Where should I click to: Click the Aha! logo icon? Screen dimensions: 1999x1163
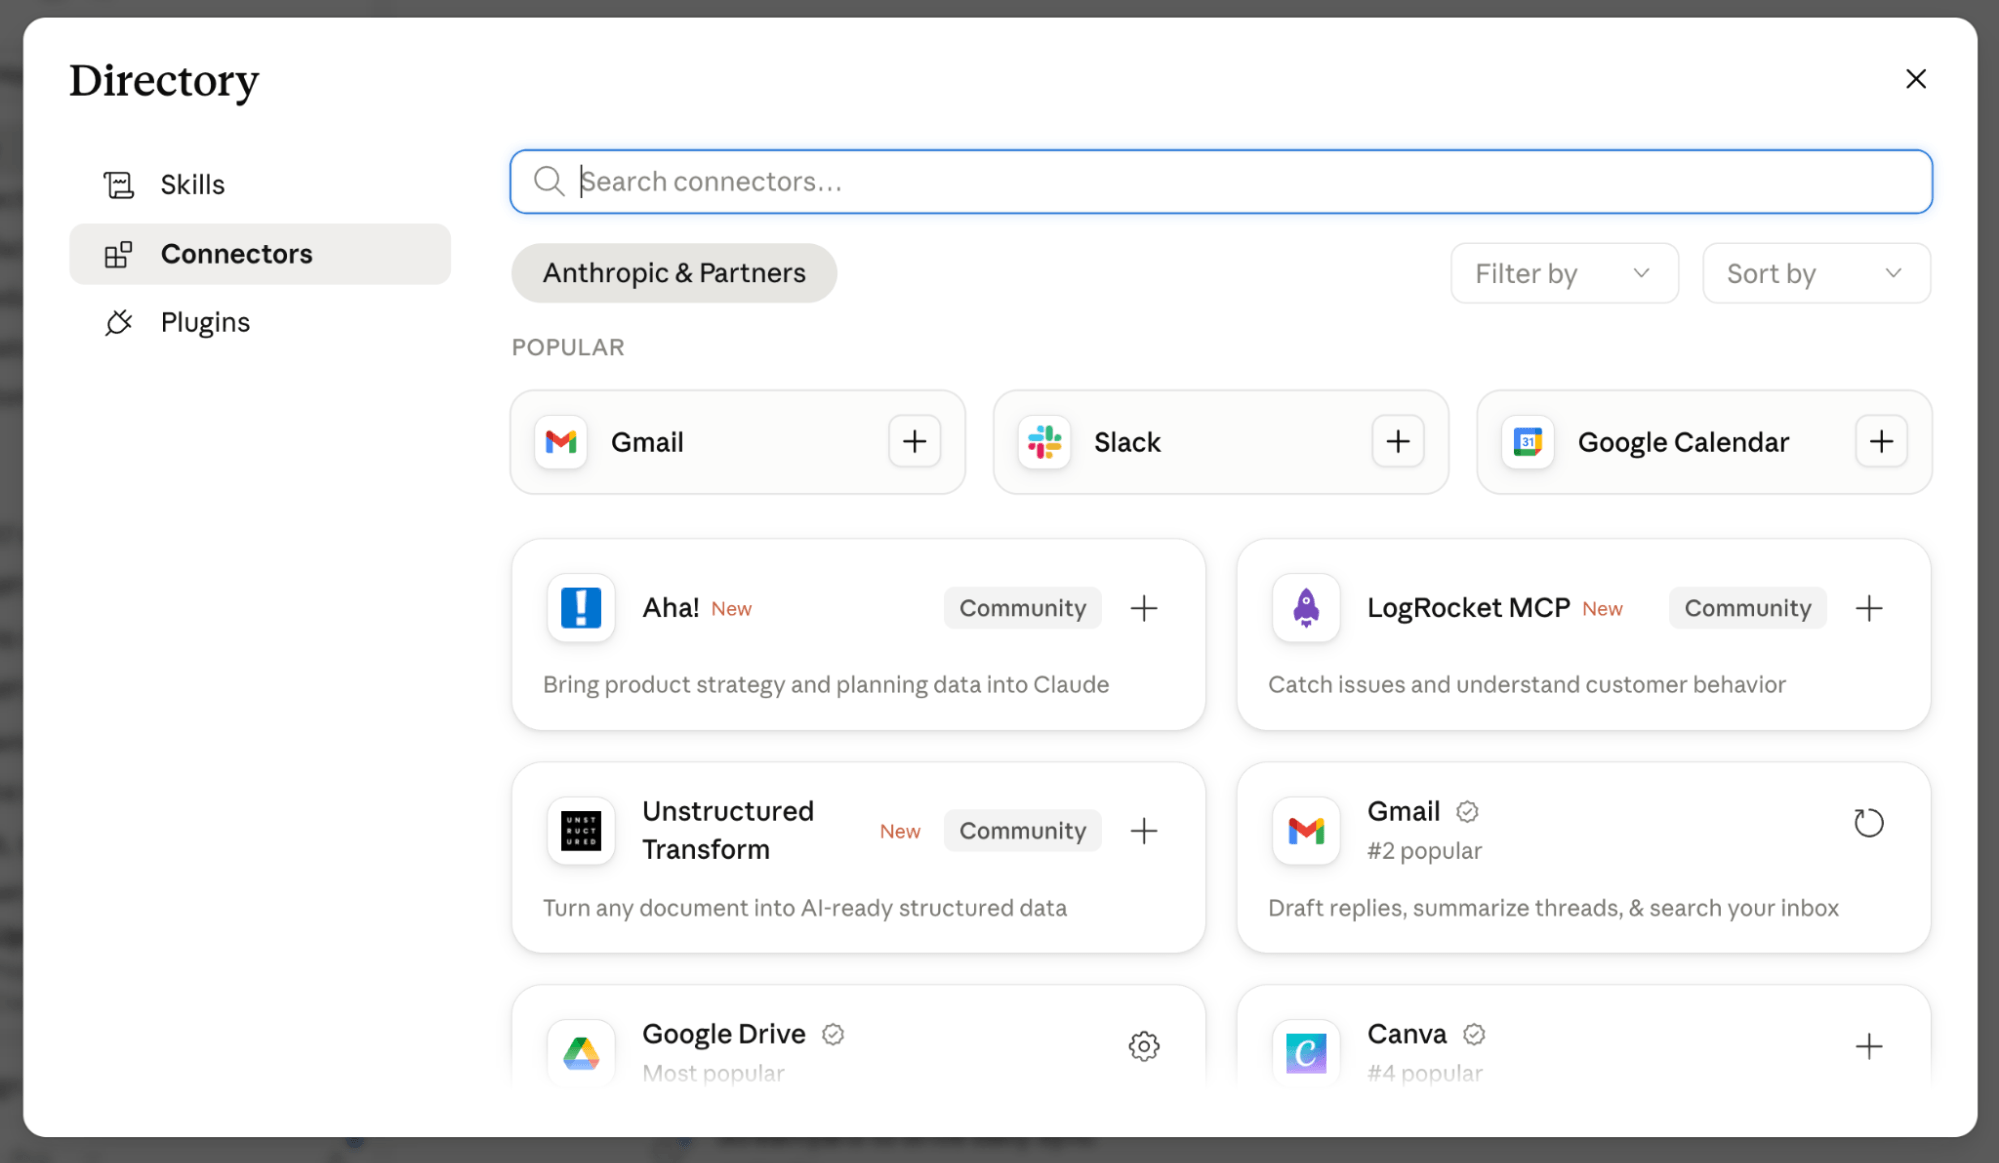(x=581, y=607)
